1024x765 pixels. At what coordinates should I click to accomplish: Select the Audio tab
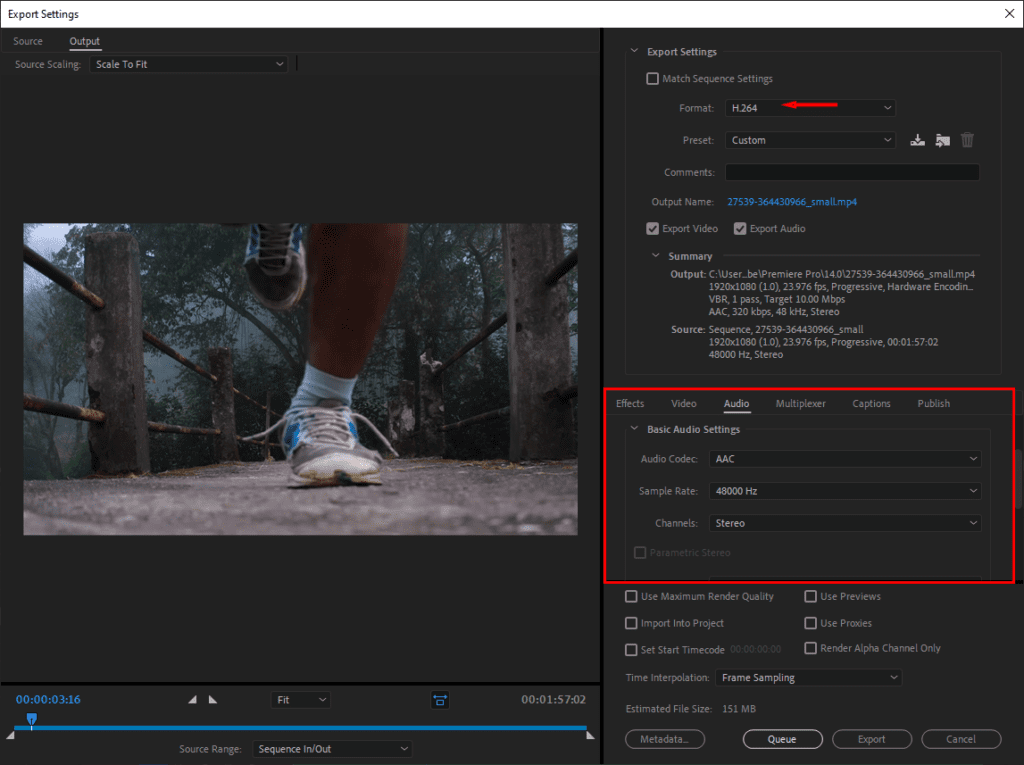pyautogui.click(x=736, y=403)
